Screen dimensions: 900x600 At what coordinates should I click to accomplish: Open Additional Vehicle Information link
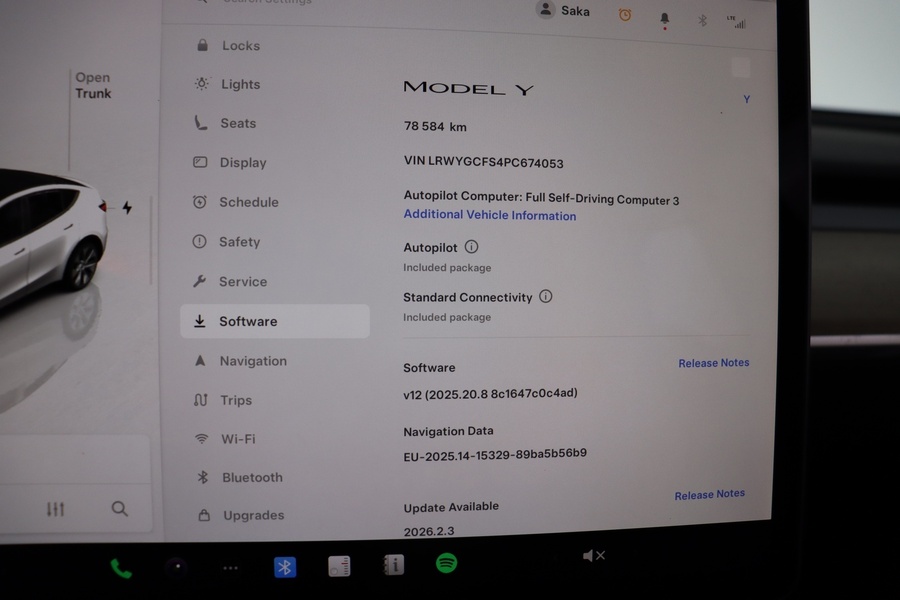489,215
